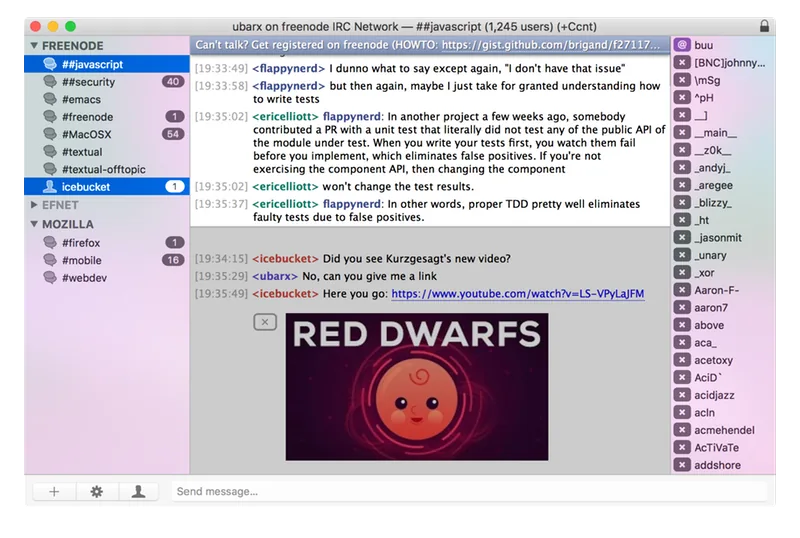Open the #textual channel
800x538 pixels.
[107, 152]
